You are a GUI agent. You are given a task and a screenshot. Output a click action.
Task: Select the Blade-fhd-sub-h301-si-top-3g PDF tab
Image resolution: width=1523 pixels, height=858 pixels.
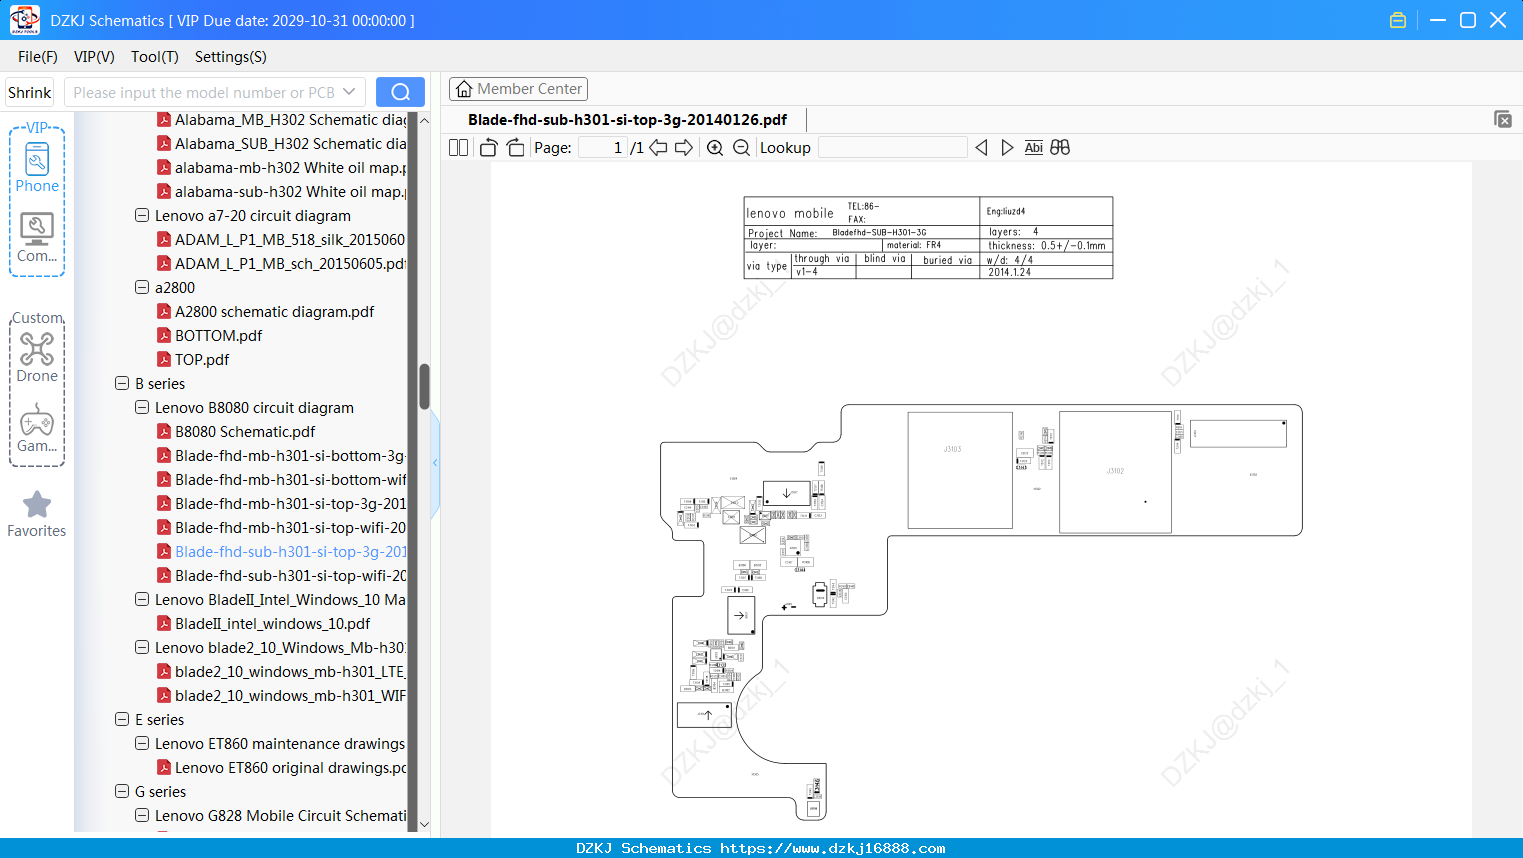pos(627,120)
